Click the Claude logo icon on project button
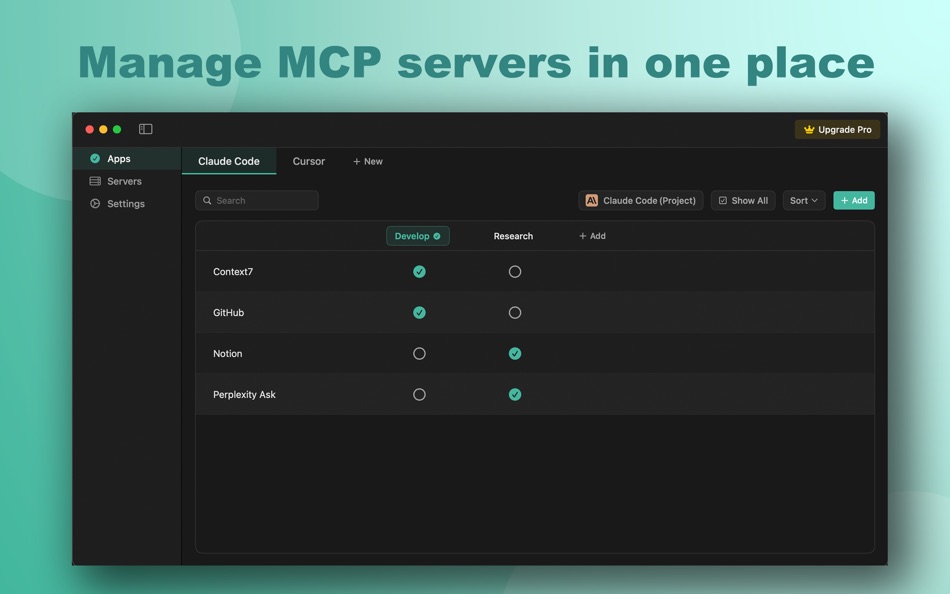The image size is (950, 594). (591, 201)
